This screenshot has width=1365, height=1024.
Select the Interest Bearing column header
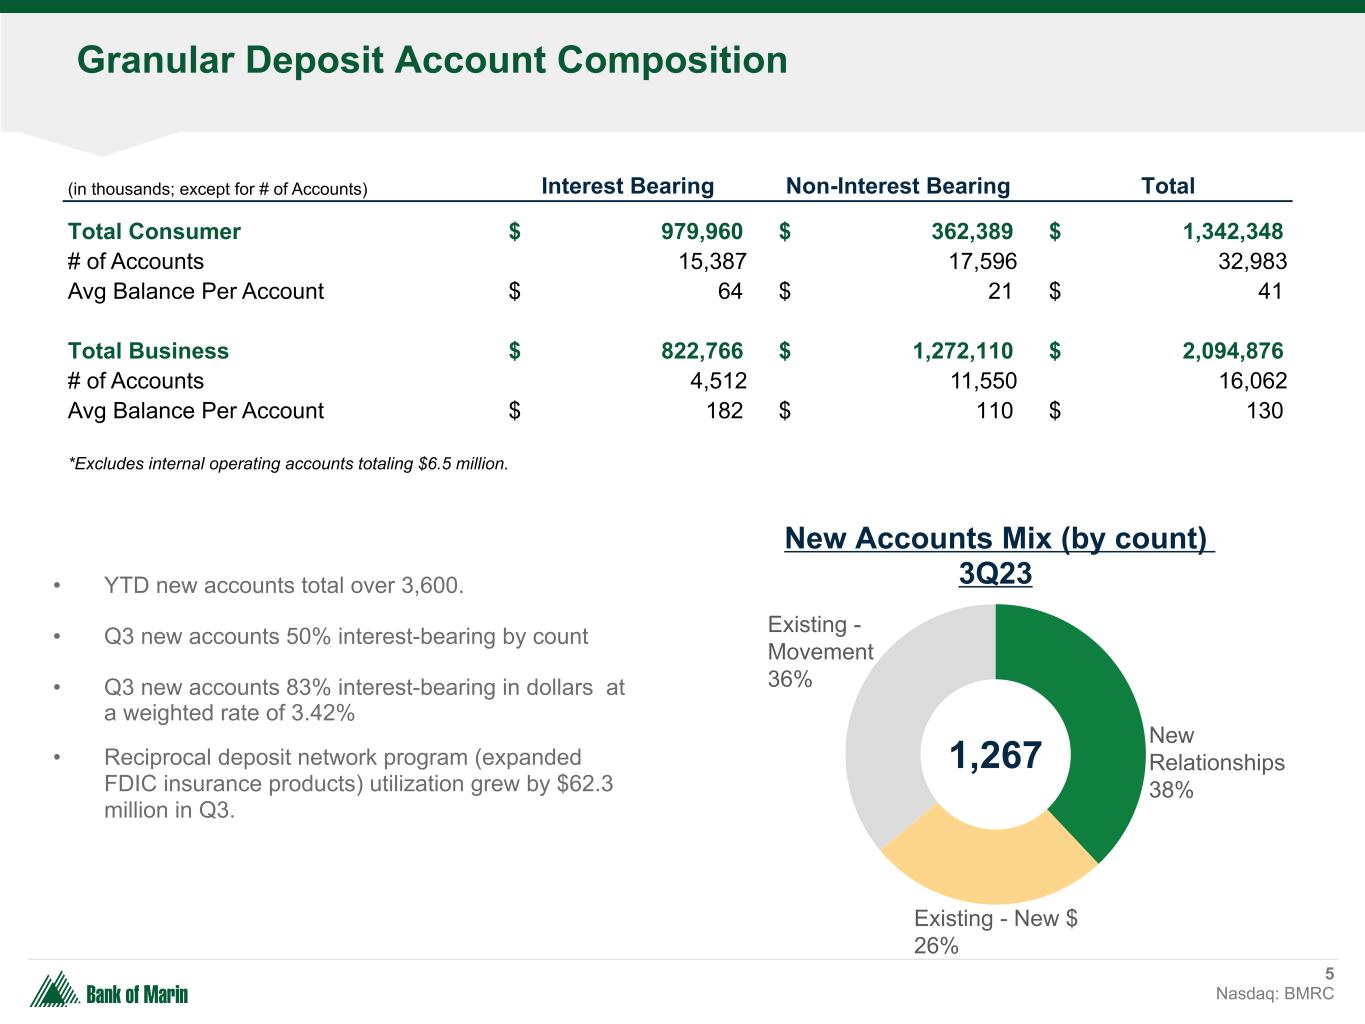click(627, 186)
